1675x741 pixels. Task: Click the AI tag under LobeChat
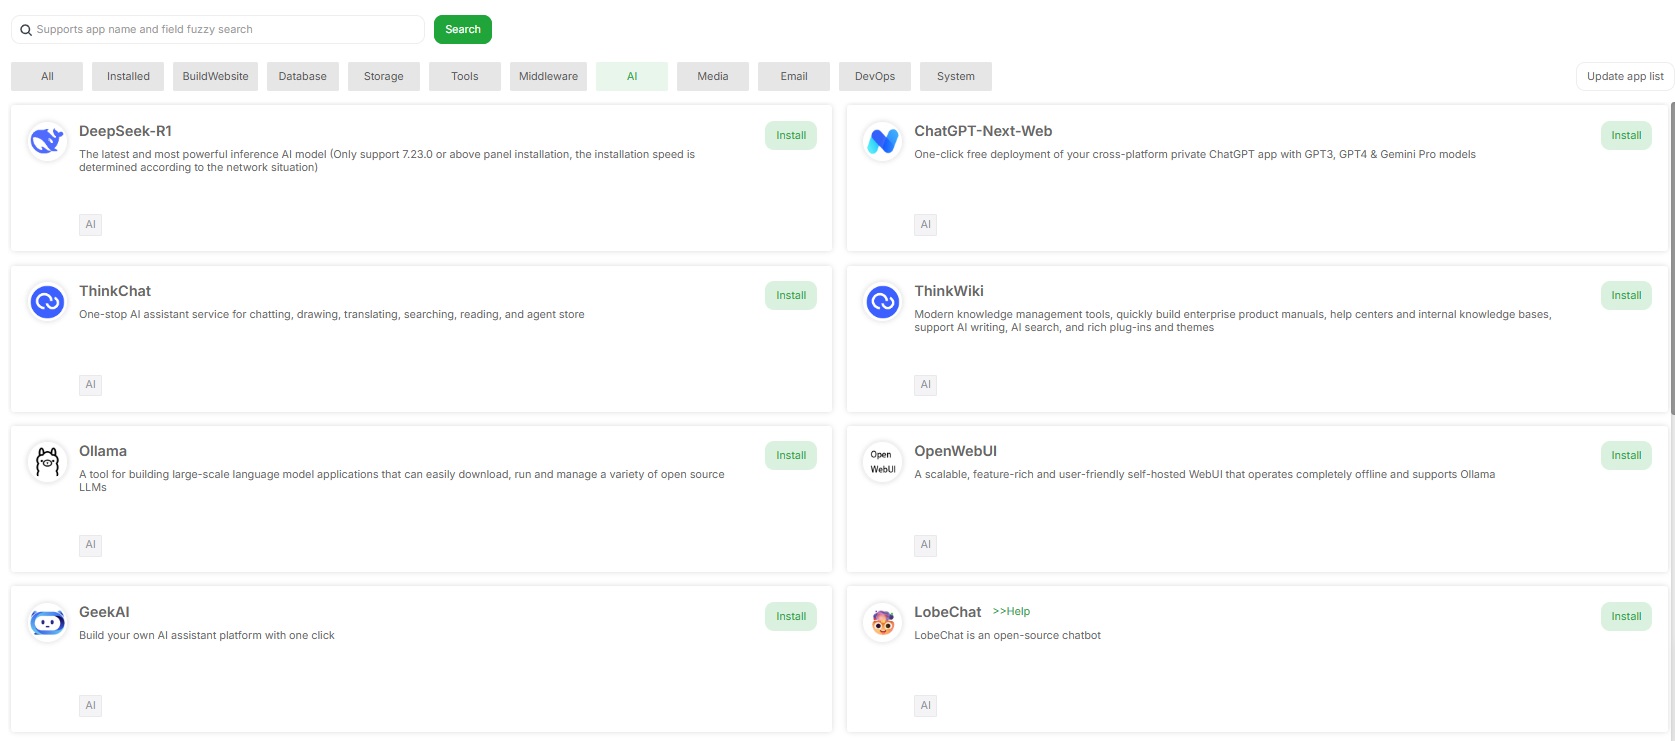tap(925, 705)
